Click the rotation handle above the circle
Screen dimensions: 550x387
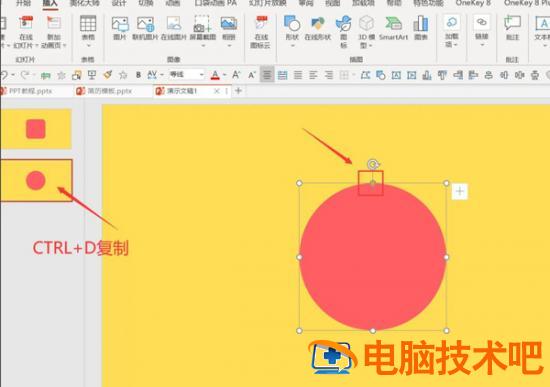tap(373, 164)
